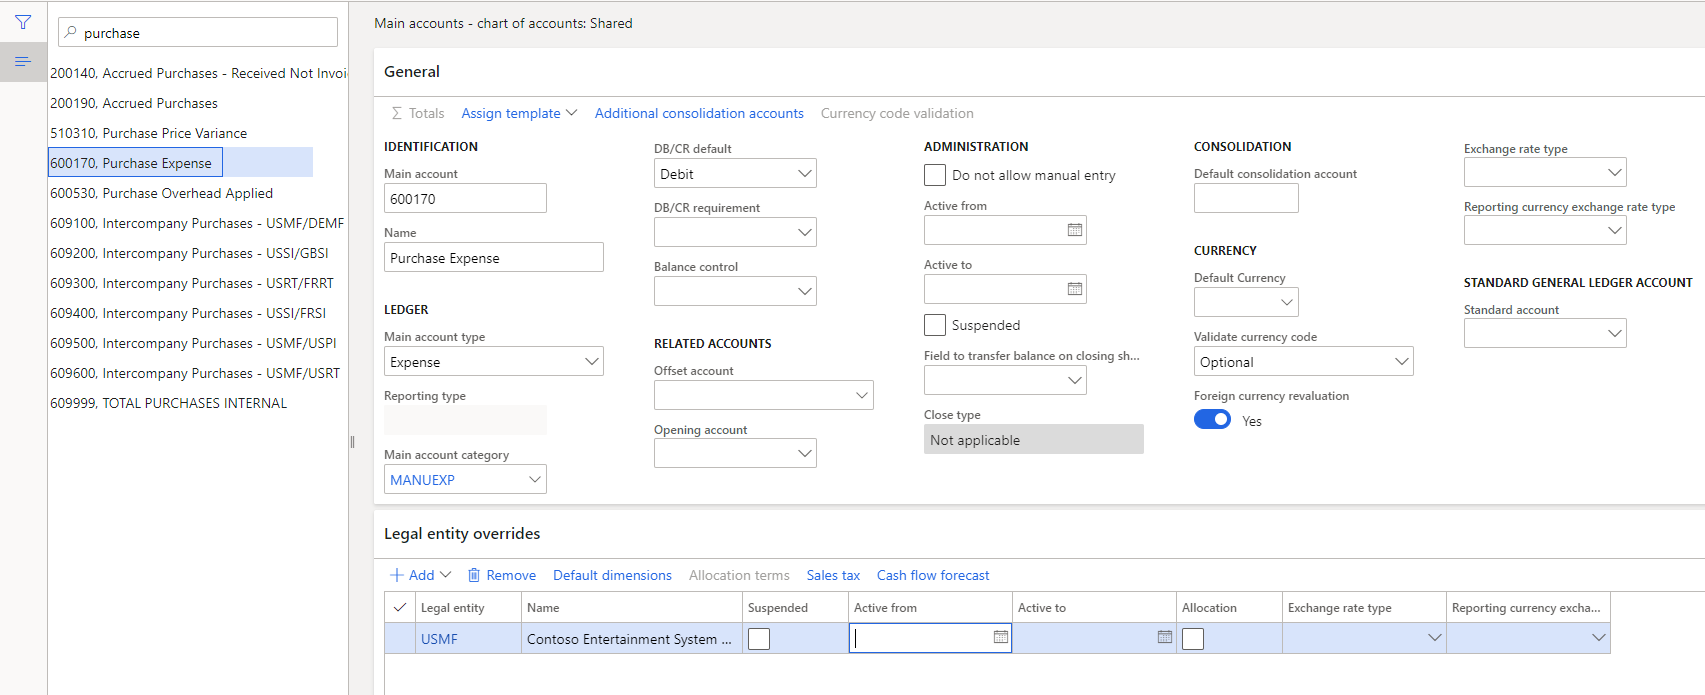Screen dimensions: 1705x695
Task: Click the purchase filter search box
Action: click(198, 32)
